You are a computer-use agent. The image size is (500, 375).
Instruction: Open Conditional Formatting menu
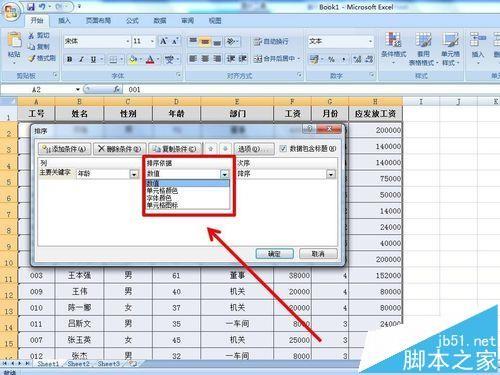(x=394, y=48)
